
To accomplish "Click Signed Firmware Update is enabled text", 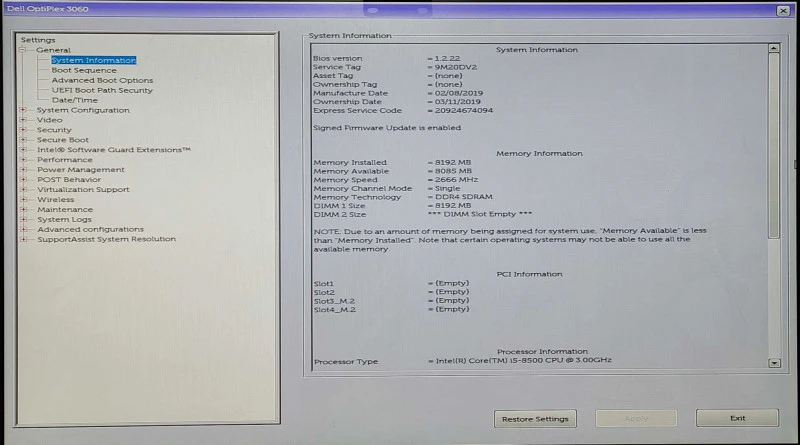I will click(x=387, y=128).
